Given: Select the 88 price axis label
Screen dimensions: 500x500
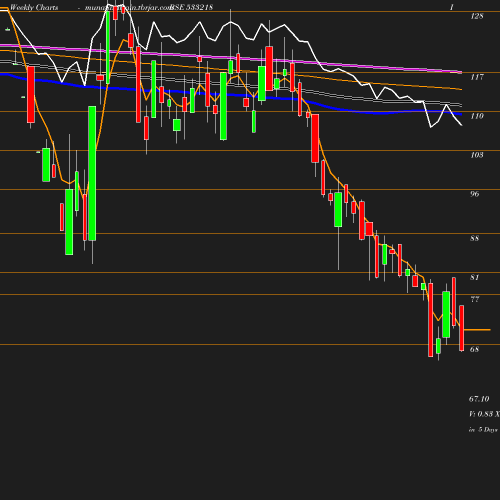Looking at the screenshot, I should [x=475, y=238].
